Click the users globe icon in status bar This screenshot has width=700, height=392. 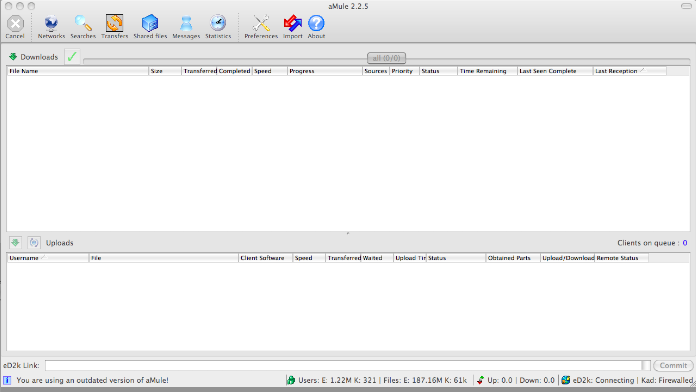point(291,380)
